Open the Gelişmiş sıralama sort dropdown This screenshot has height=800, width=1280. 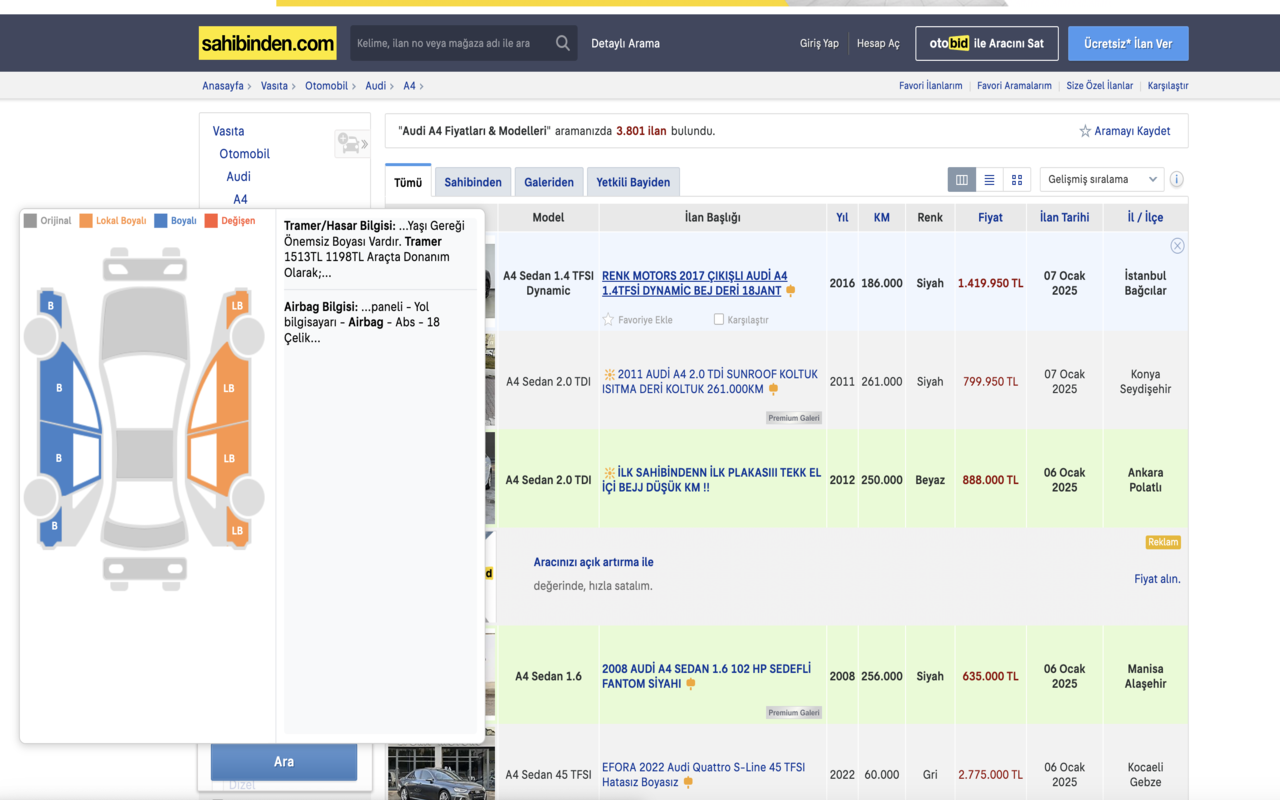(1101, 180)
